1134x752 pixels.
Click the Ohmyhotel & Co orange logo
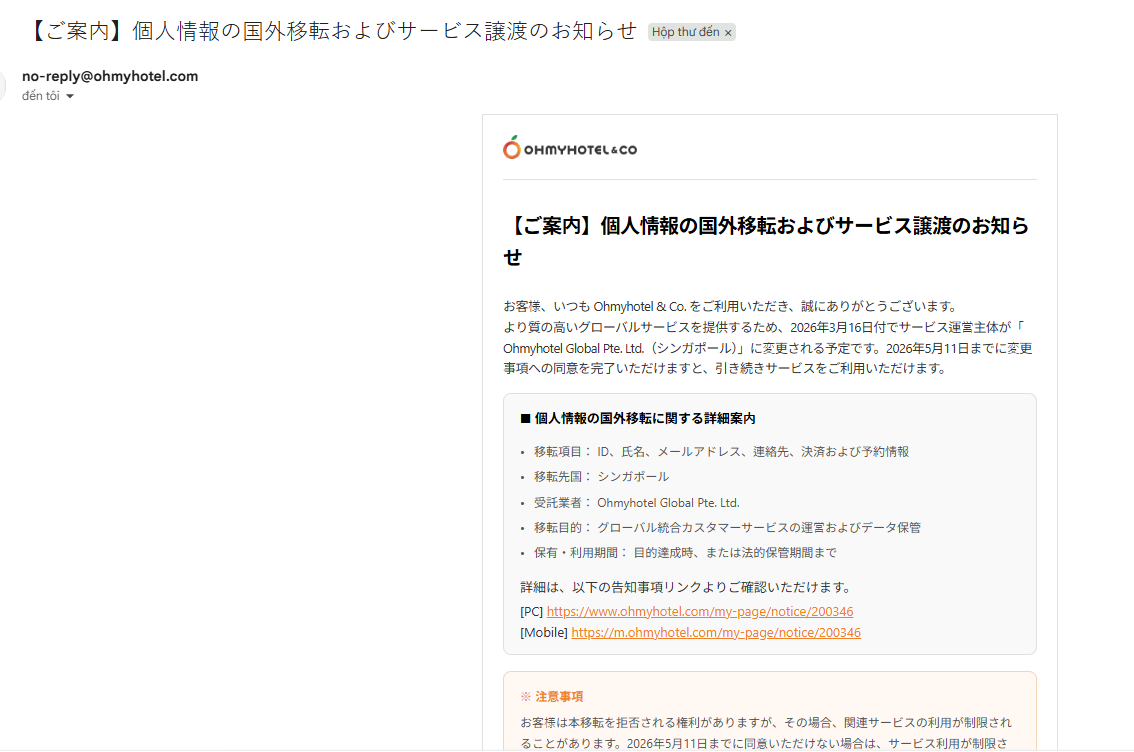pos(570,148)
